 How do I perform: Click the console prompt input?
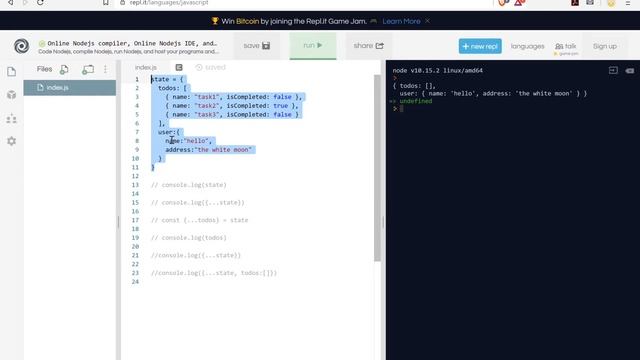(402, 109)
